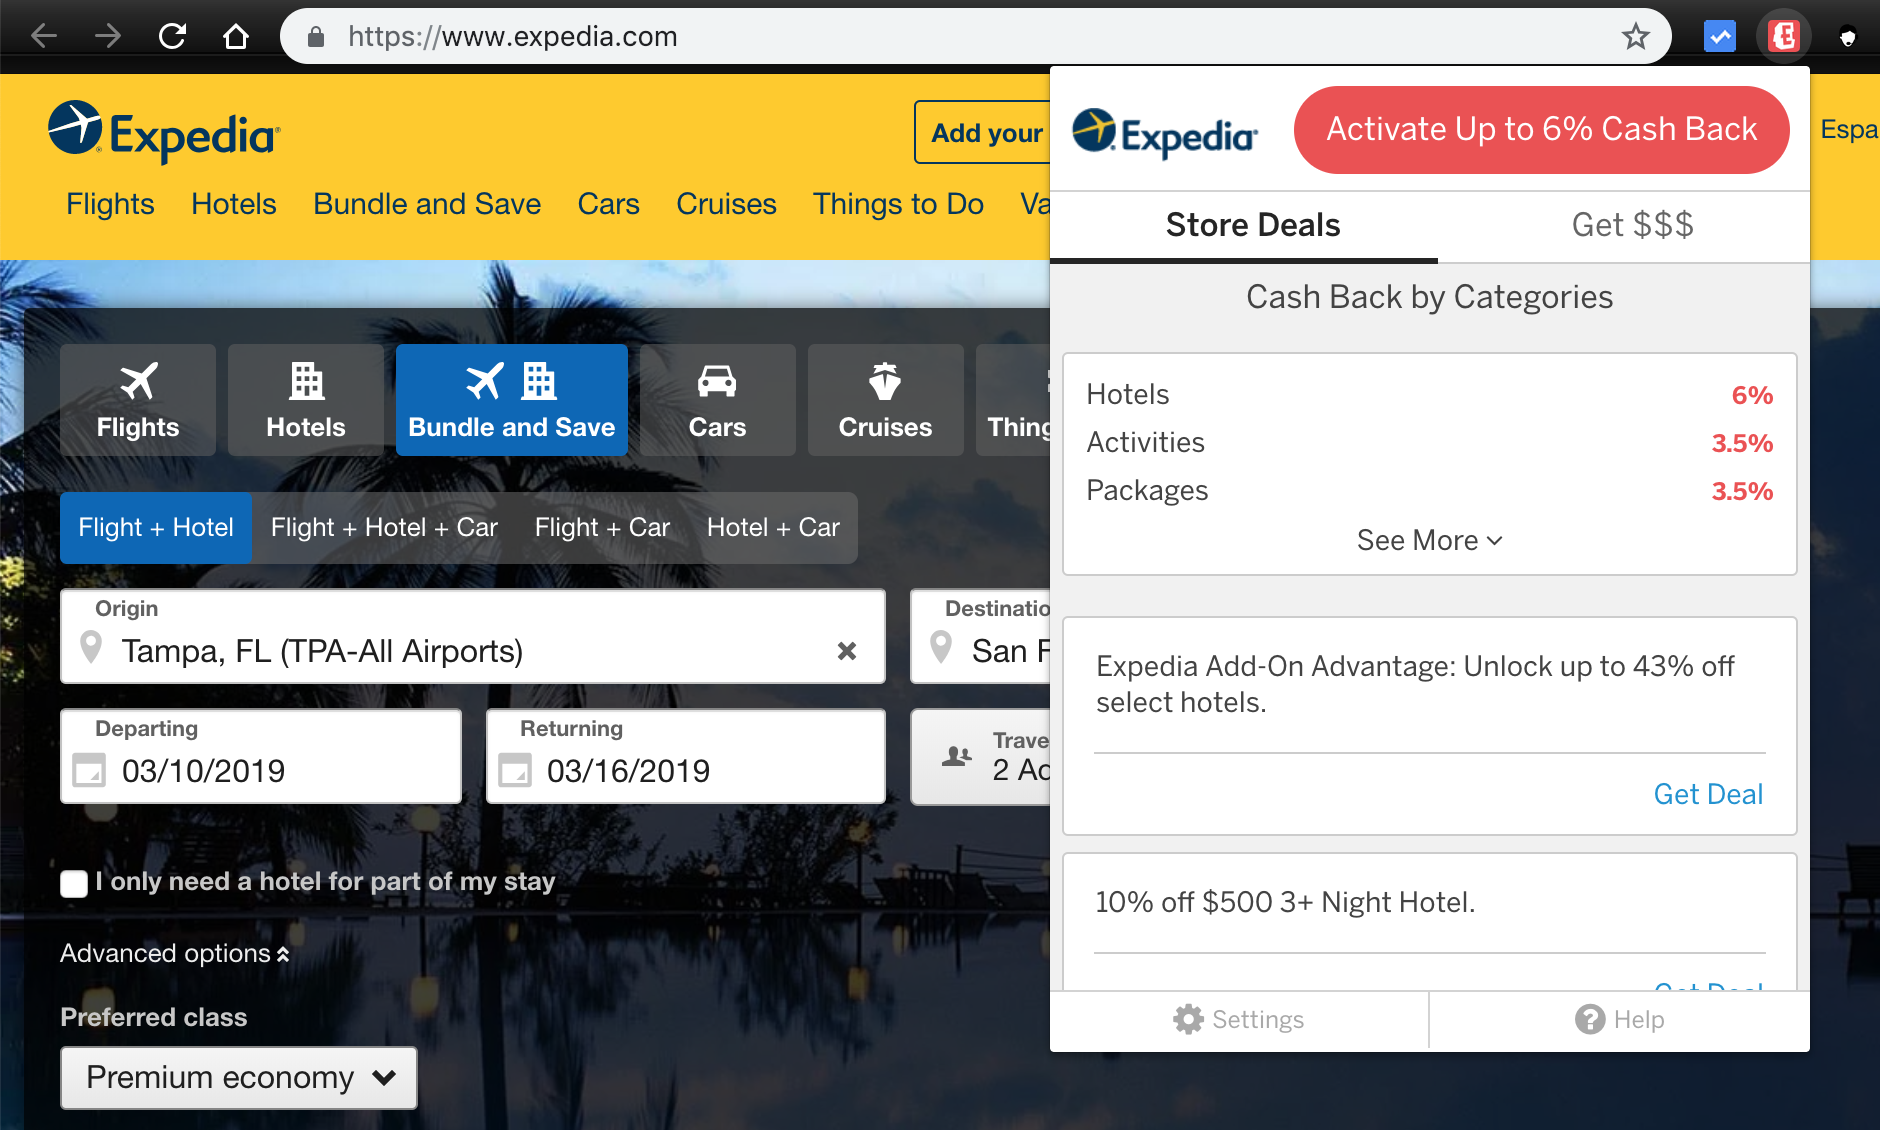This screenshot has width=1880, height=1130.
Task: Open Bundle and Save in top navigation
Action: click(427, 204)
